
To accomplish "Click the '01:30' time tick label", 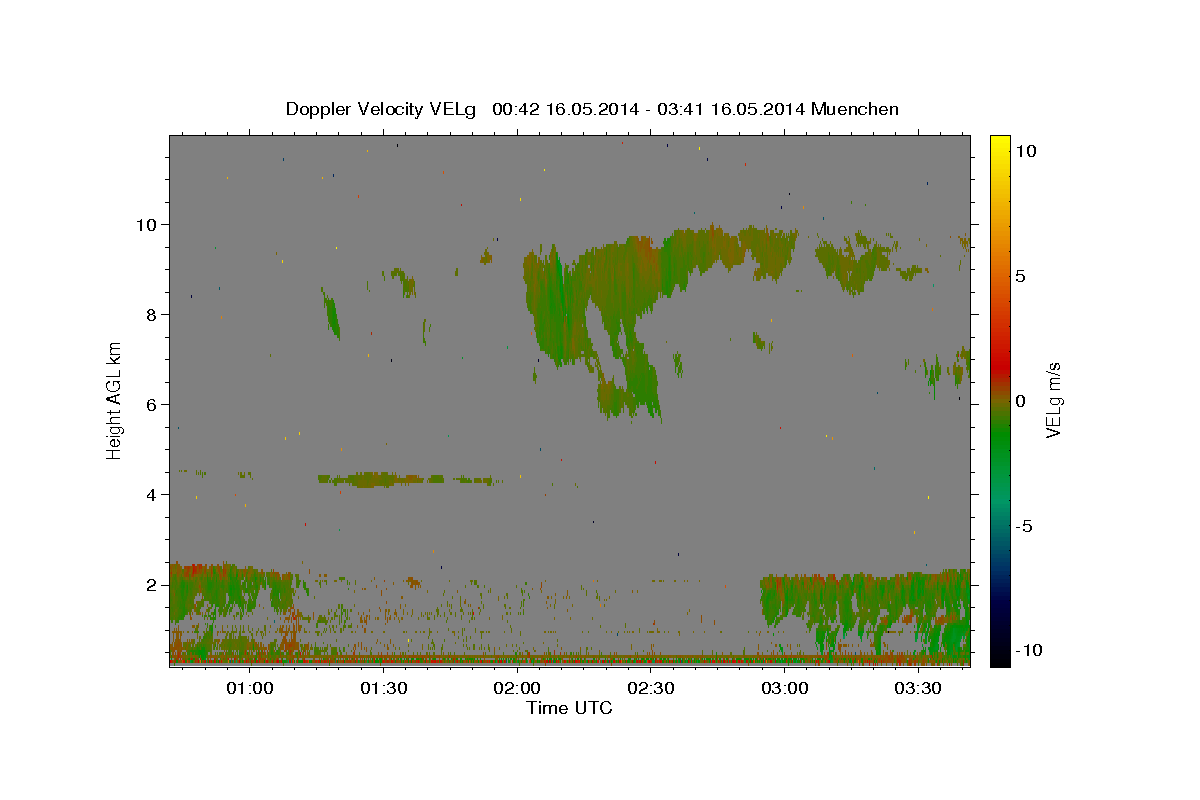I will [383, 688].
